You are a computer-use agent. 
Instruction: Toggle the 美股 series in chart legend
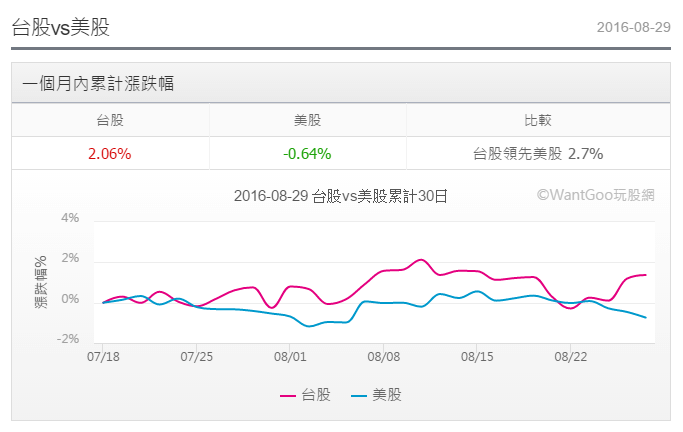388,395
